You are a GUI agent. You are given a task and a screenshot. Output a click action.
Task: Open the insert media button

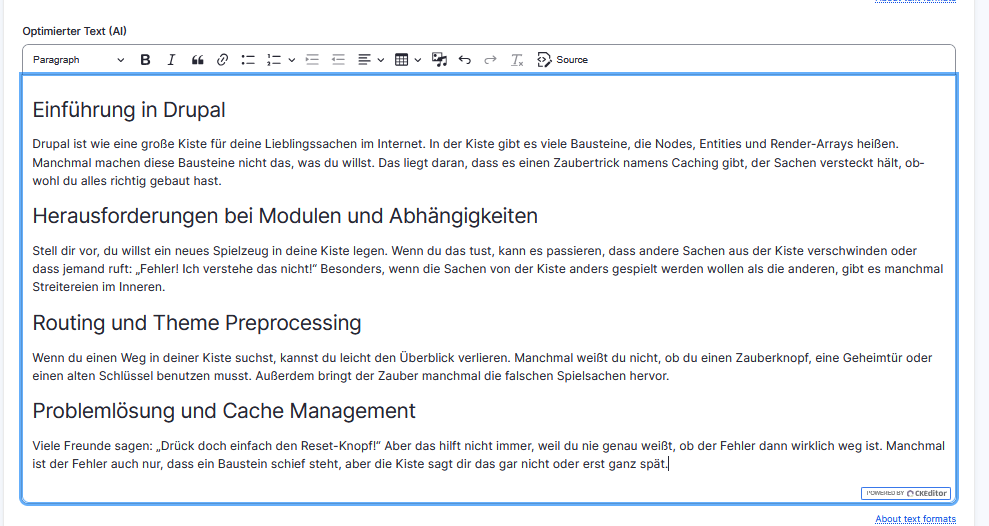[439, 60]
